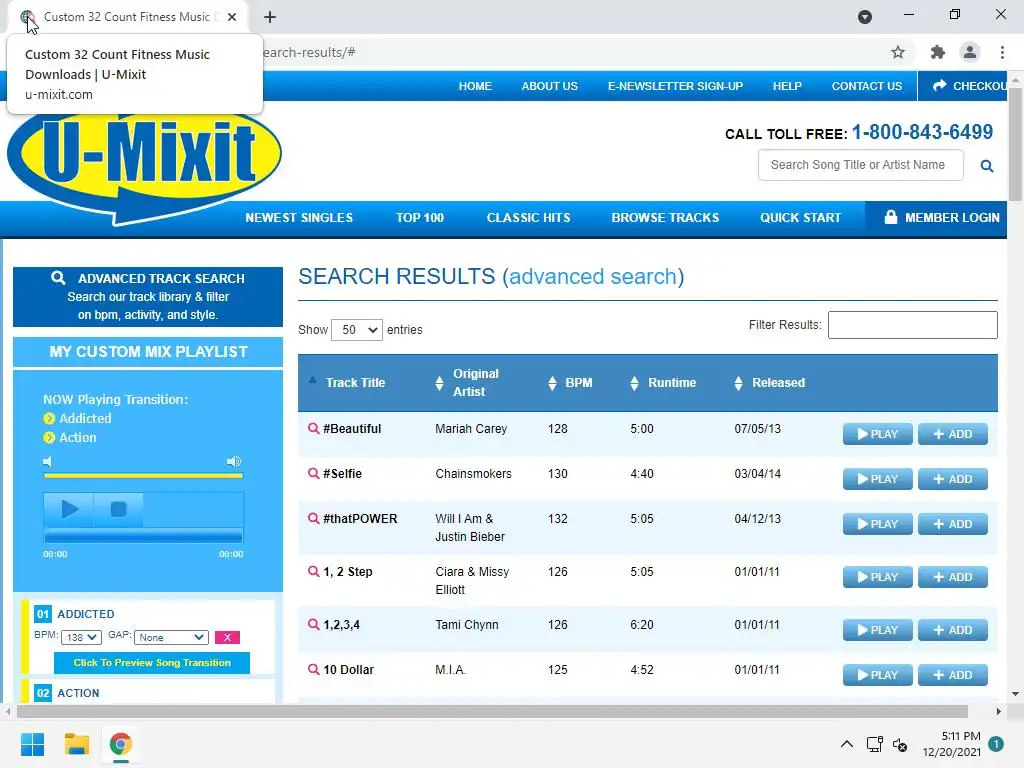The image size is (1024, 768).
Task: Click Chrome icon in taskbar
Action: (121, 744)
